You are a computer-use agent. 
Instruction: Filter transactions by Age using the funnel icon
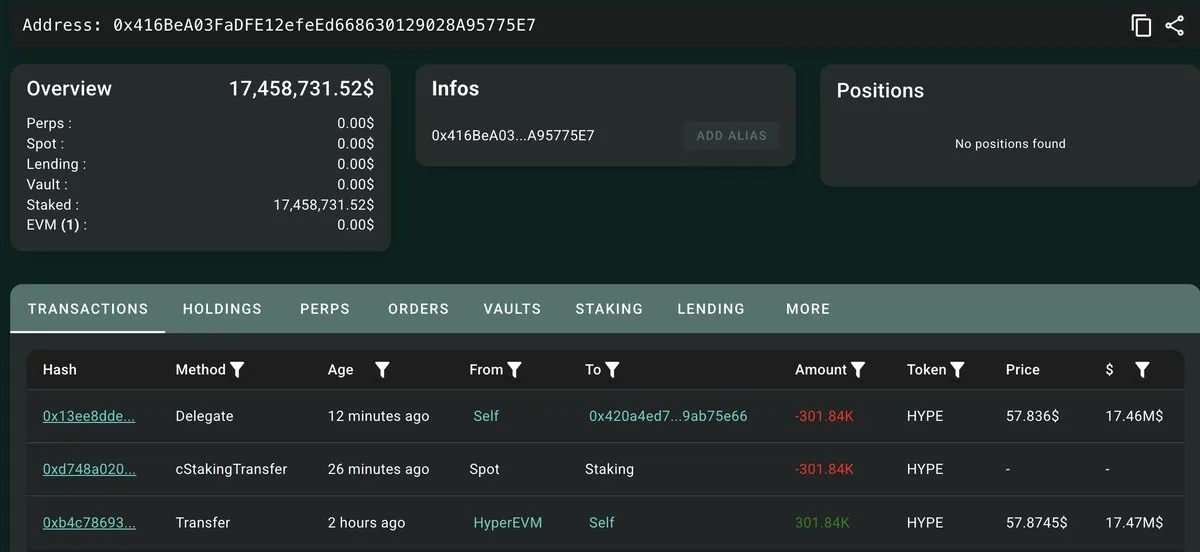coord(382,370)
